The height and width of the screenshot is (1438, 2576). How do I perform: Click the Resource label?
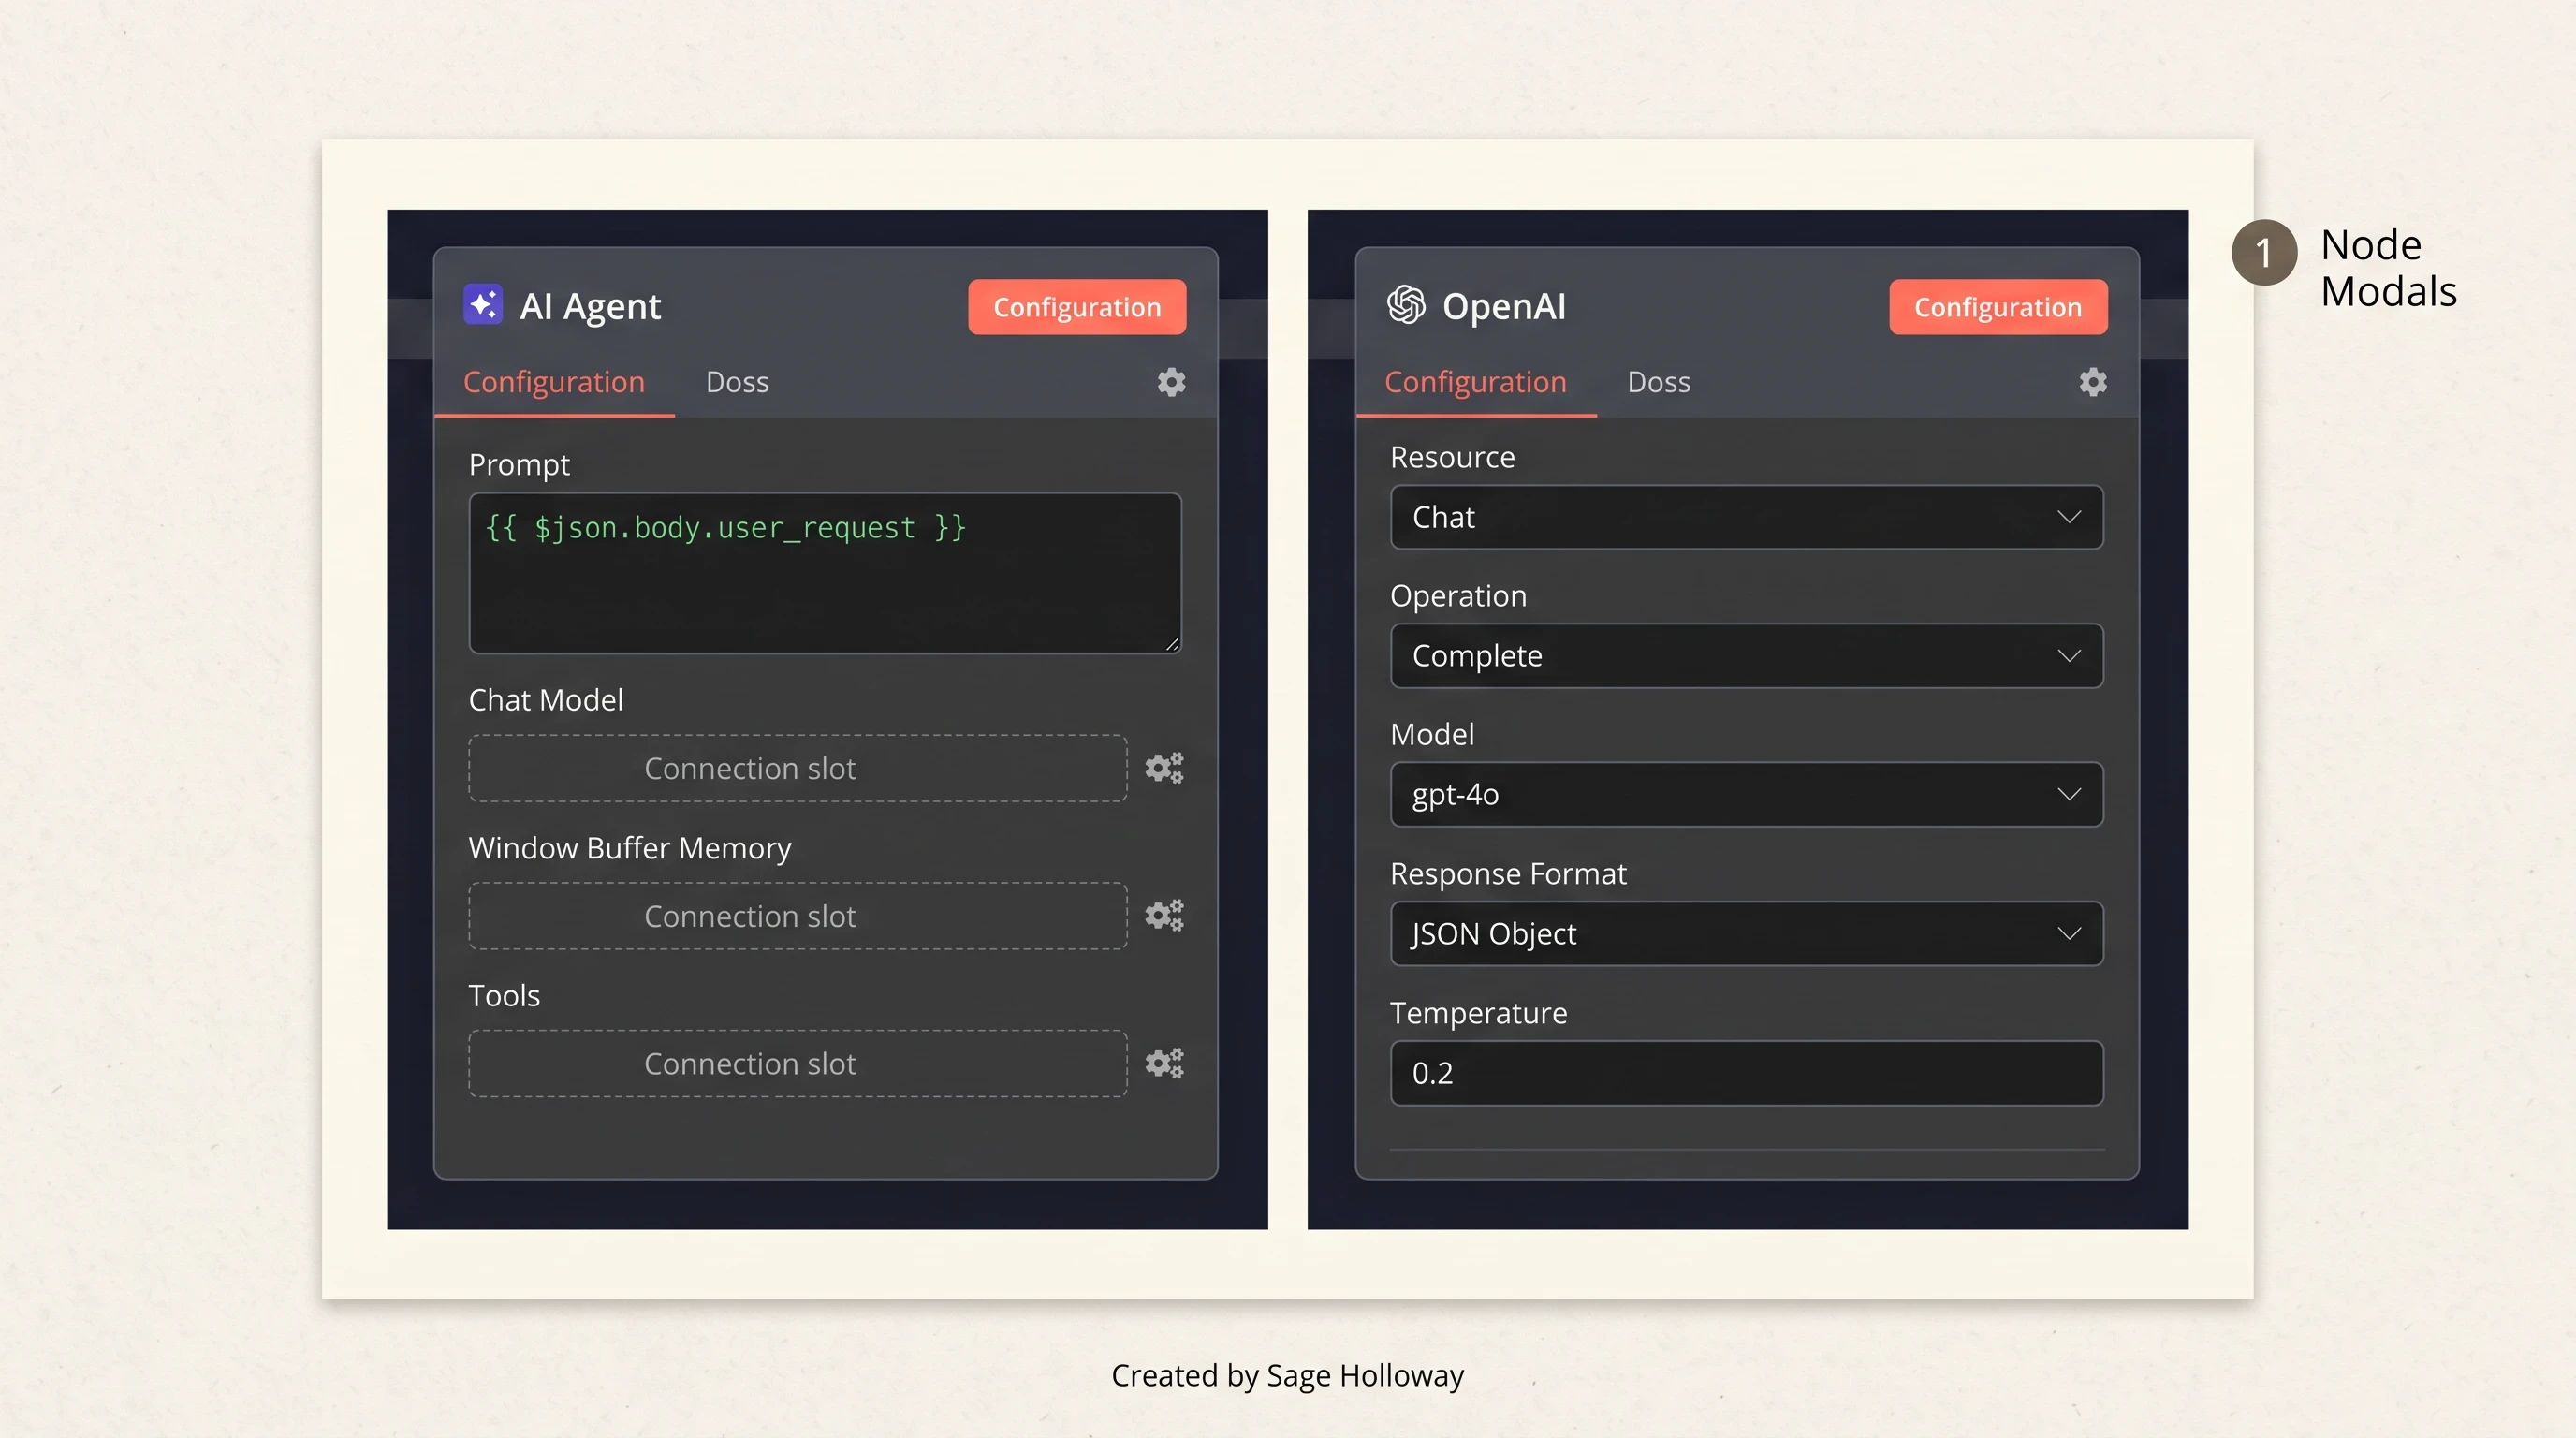1452,457
